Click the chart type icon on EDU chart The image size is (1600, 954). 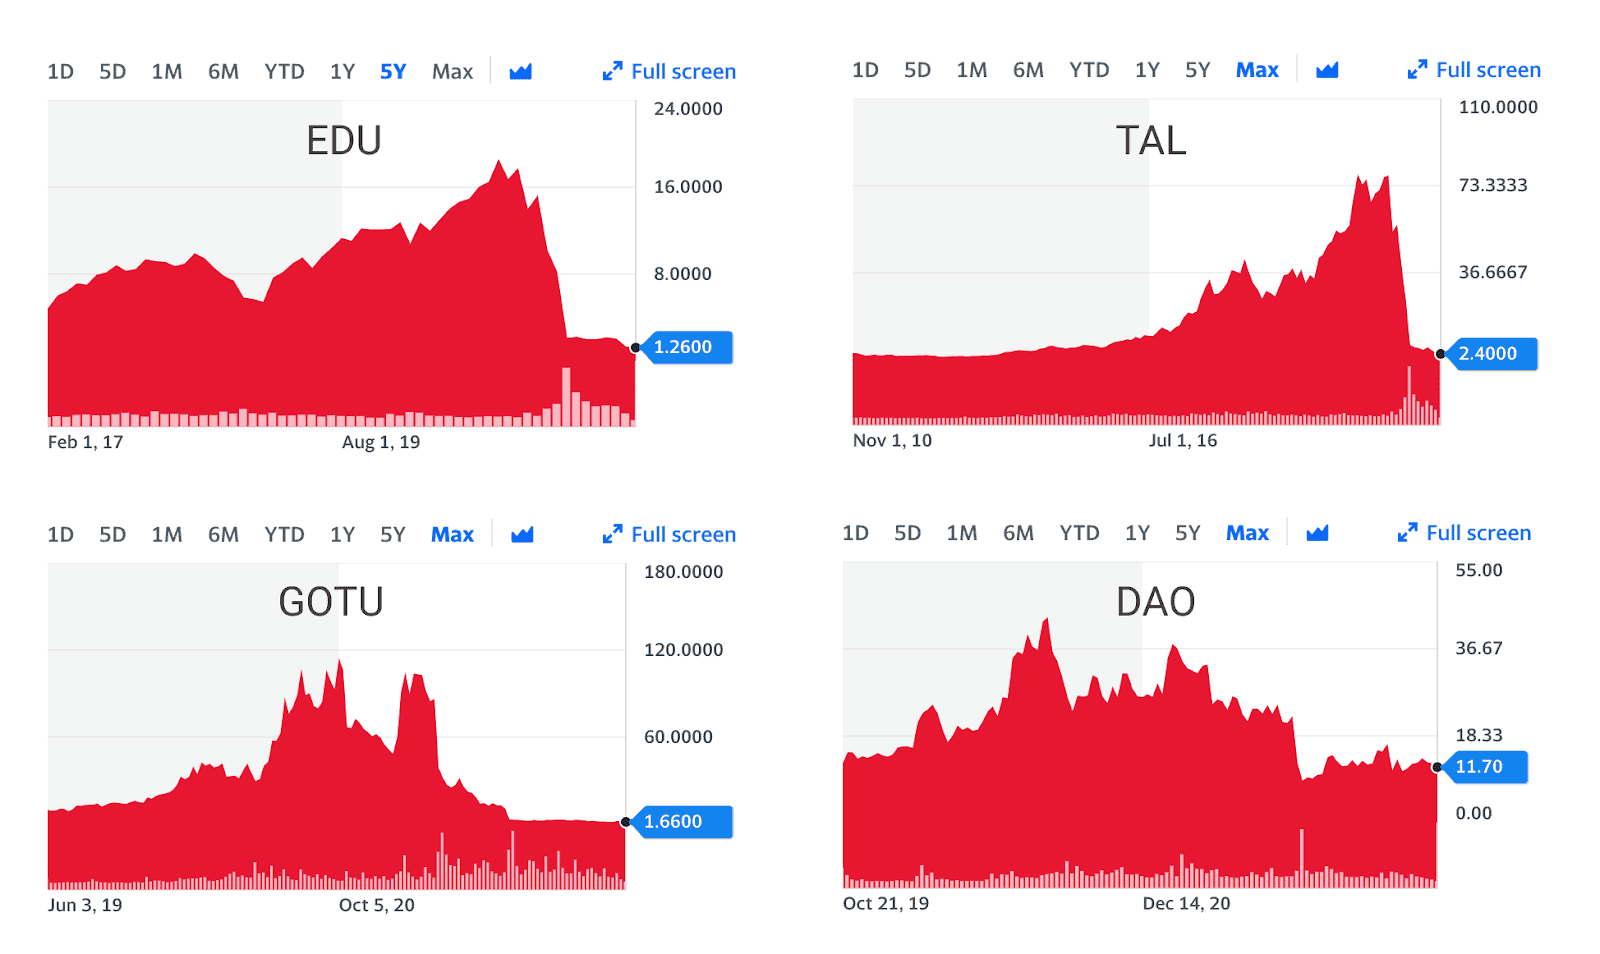[x=520, y=72]
